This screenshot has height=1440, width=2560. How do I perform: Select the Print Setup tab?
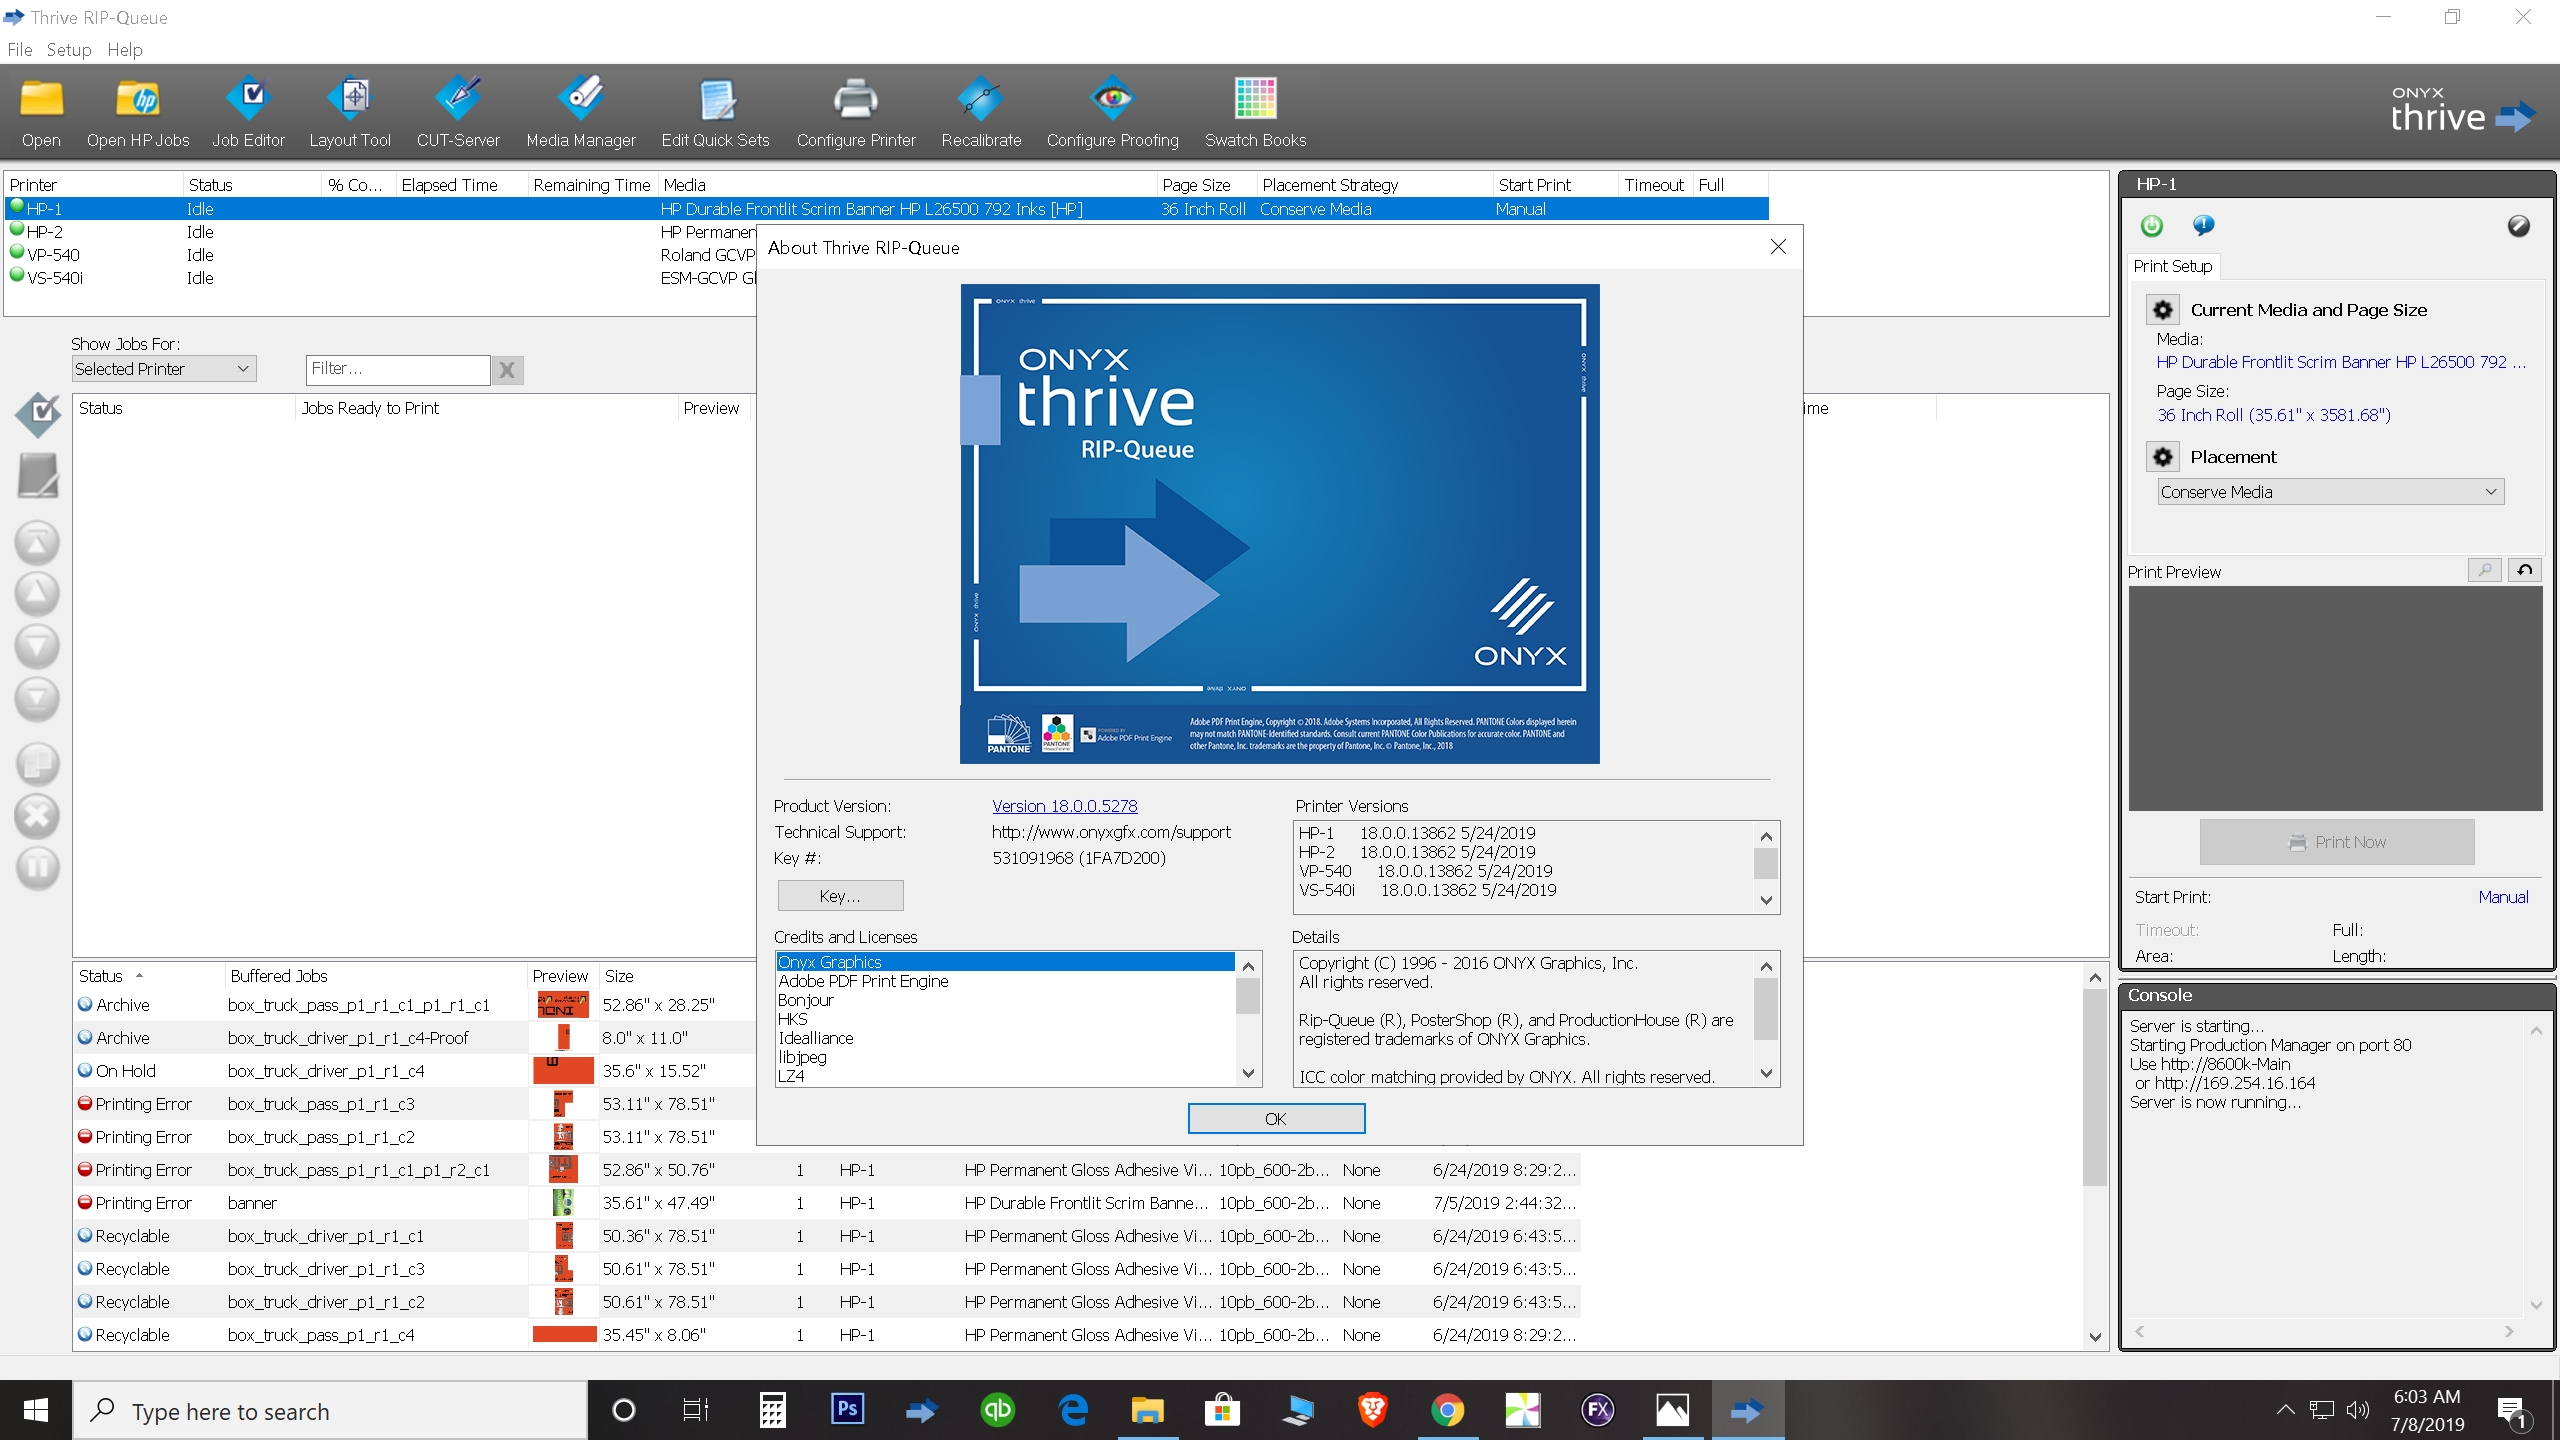2172,266
